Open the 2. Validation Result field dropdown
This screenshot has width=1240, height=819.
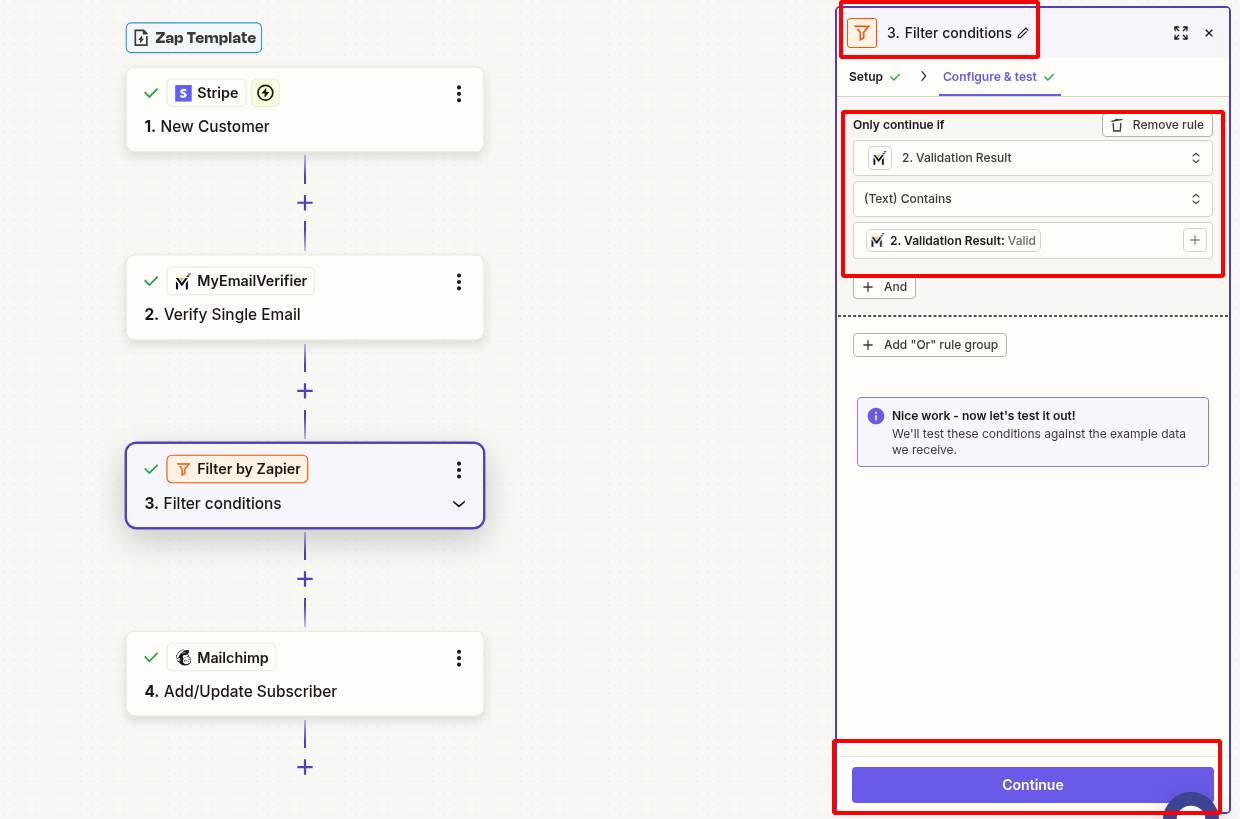(x=1033, y=157)
